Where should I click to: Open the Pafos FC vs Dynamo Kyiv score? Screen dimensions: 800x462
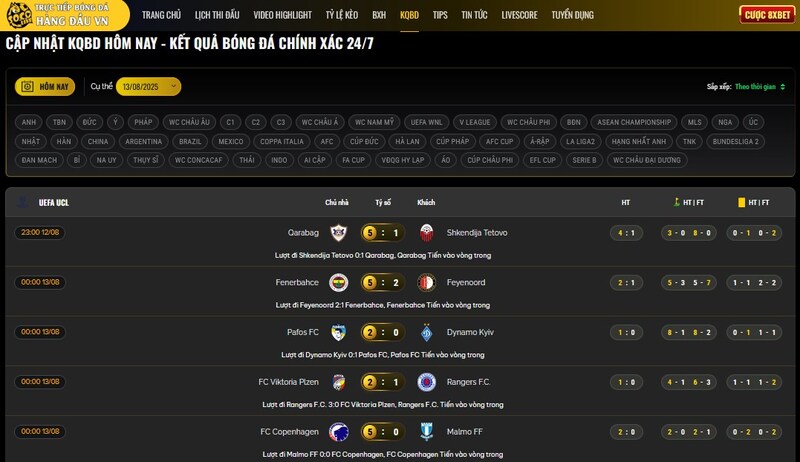pyautogui.click(x=383, y=332)
